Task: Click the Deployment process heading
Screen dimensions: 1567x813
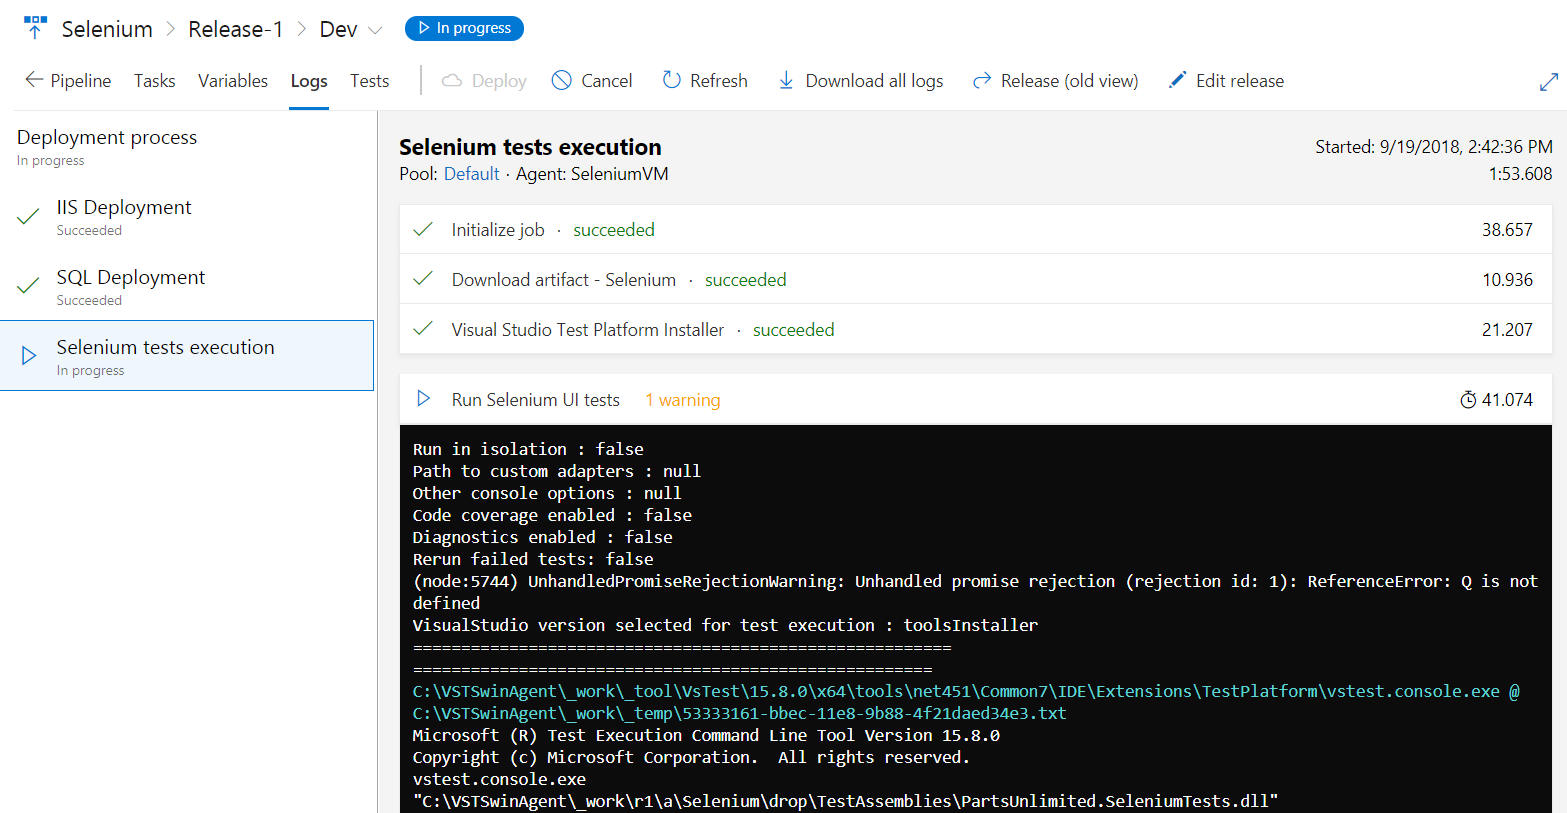Action: (107, 137)
